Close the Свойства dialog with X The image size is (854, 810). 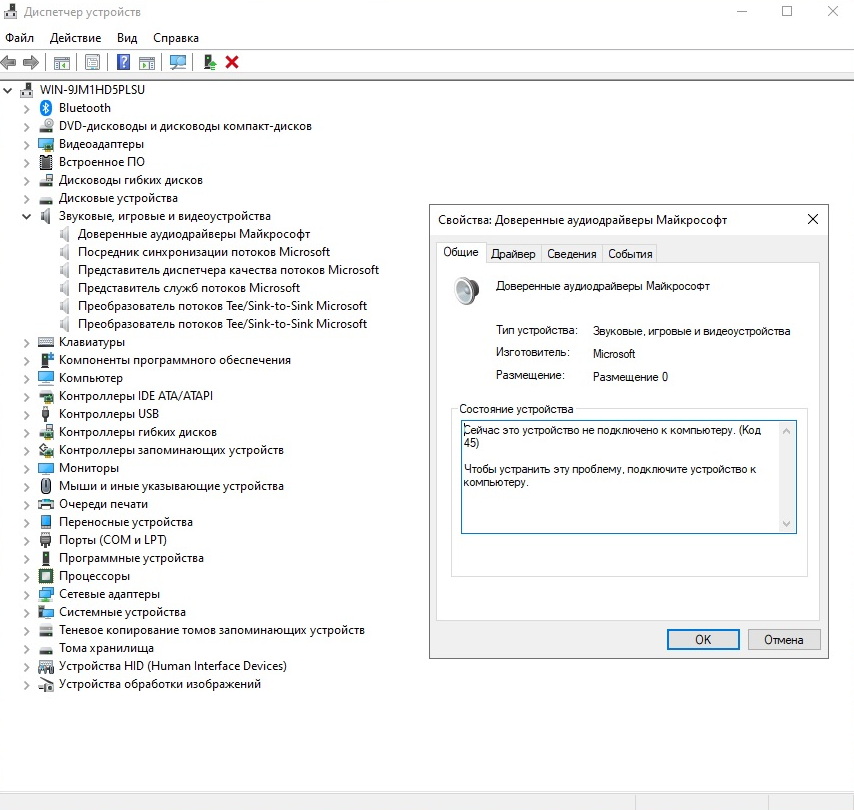(x=813, y=220)
